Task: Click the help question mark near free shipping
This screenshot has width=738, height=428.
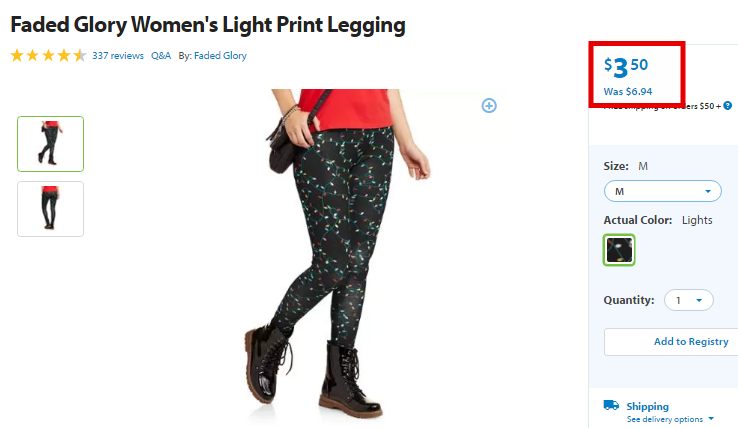Action: pos(728,105)
